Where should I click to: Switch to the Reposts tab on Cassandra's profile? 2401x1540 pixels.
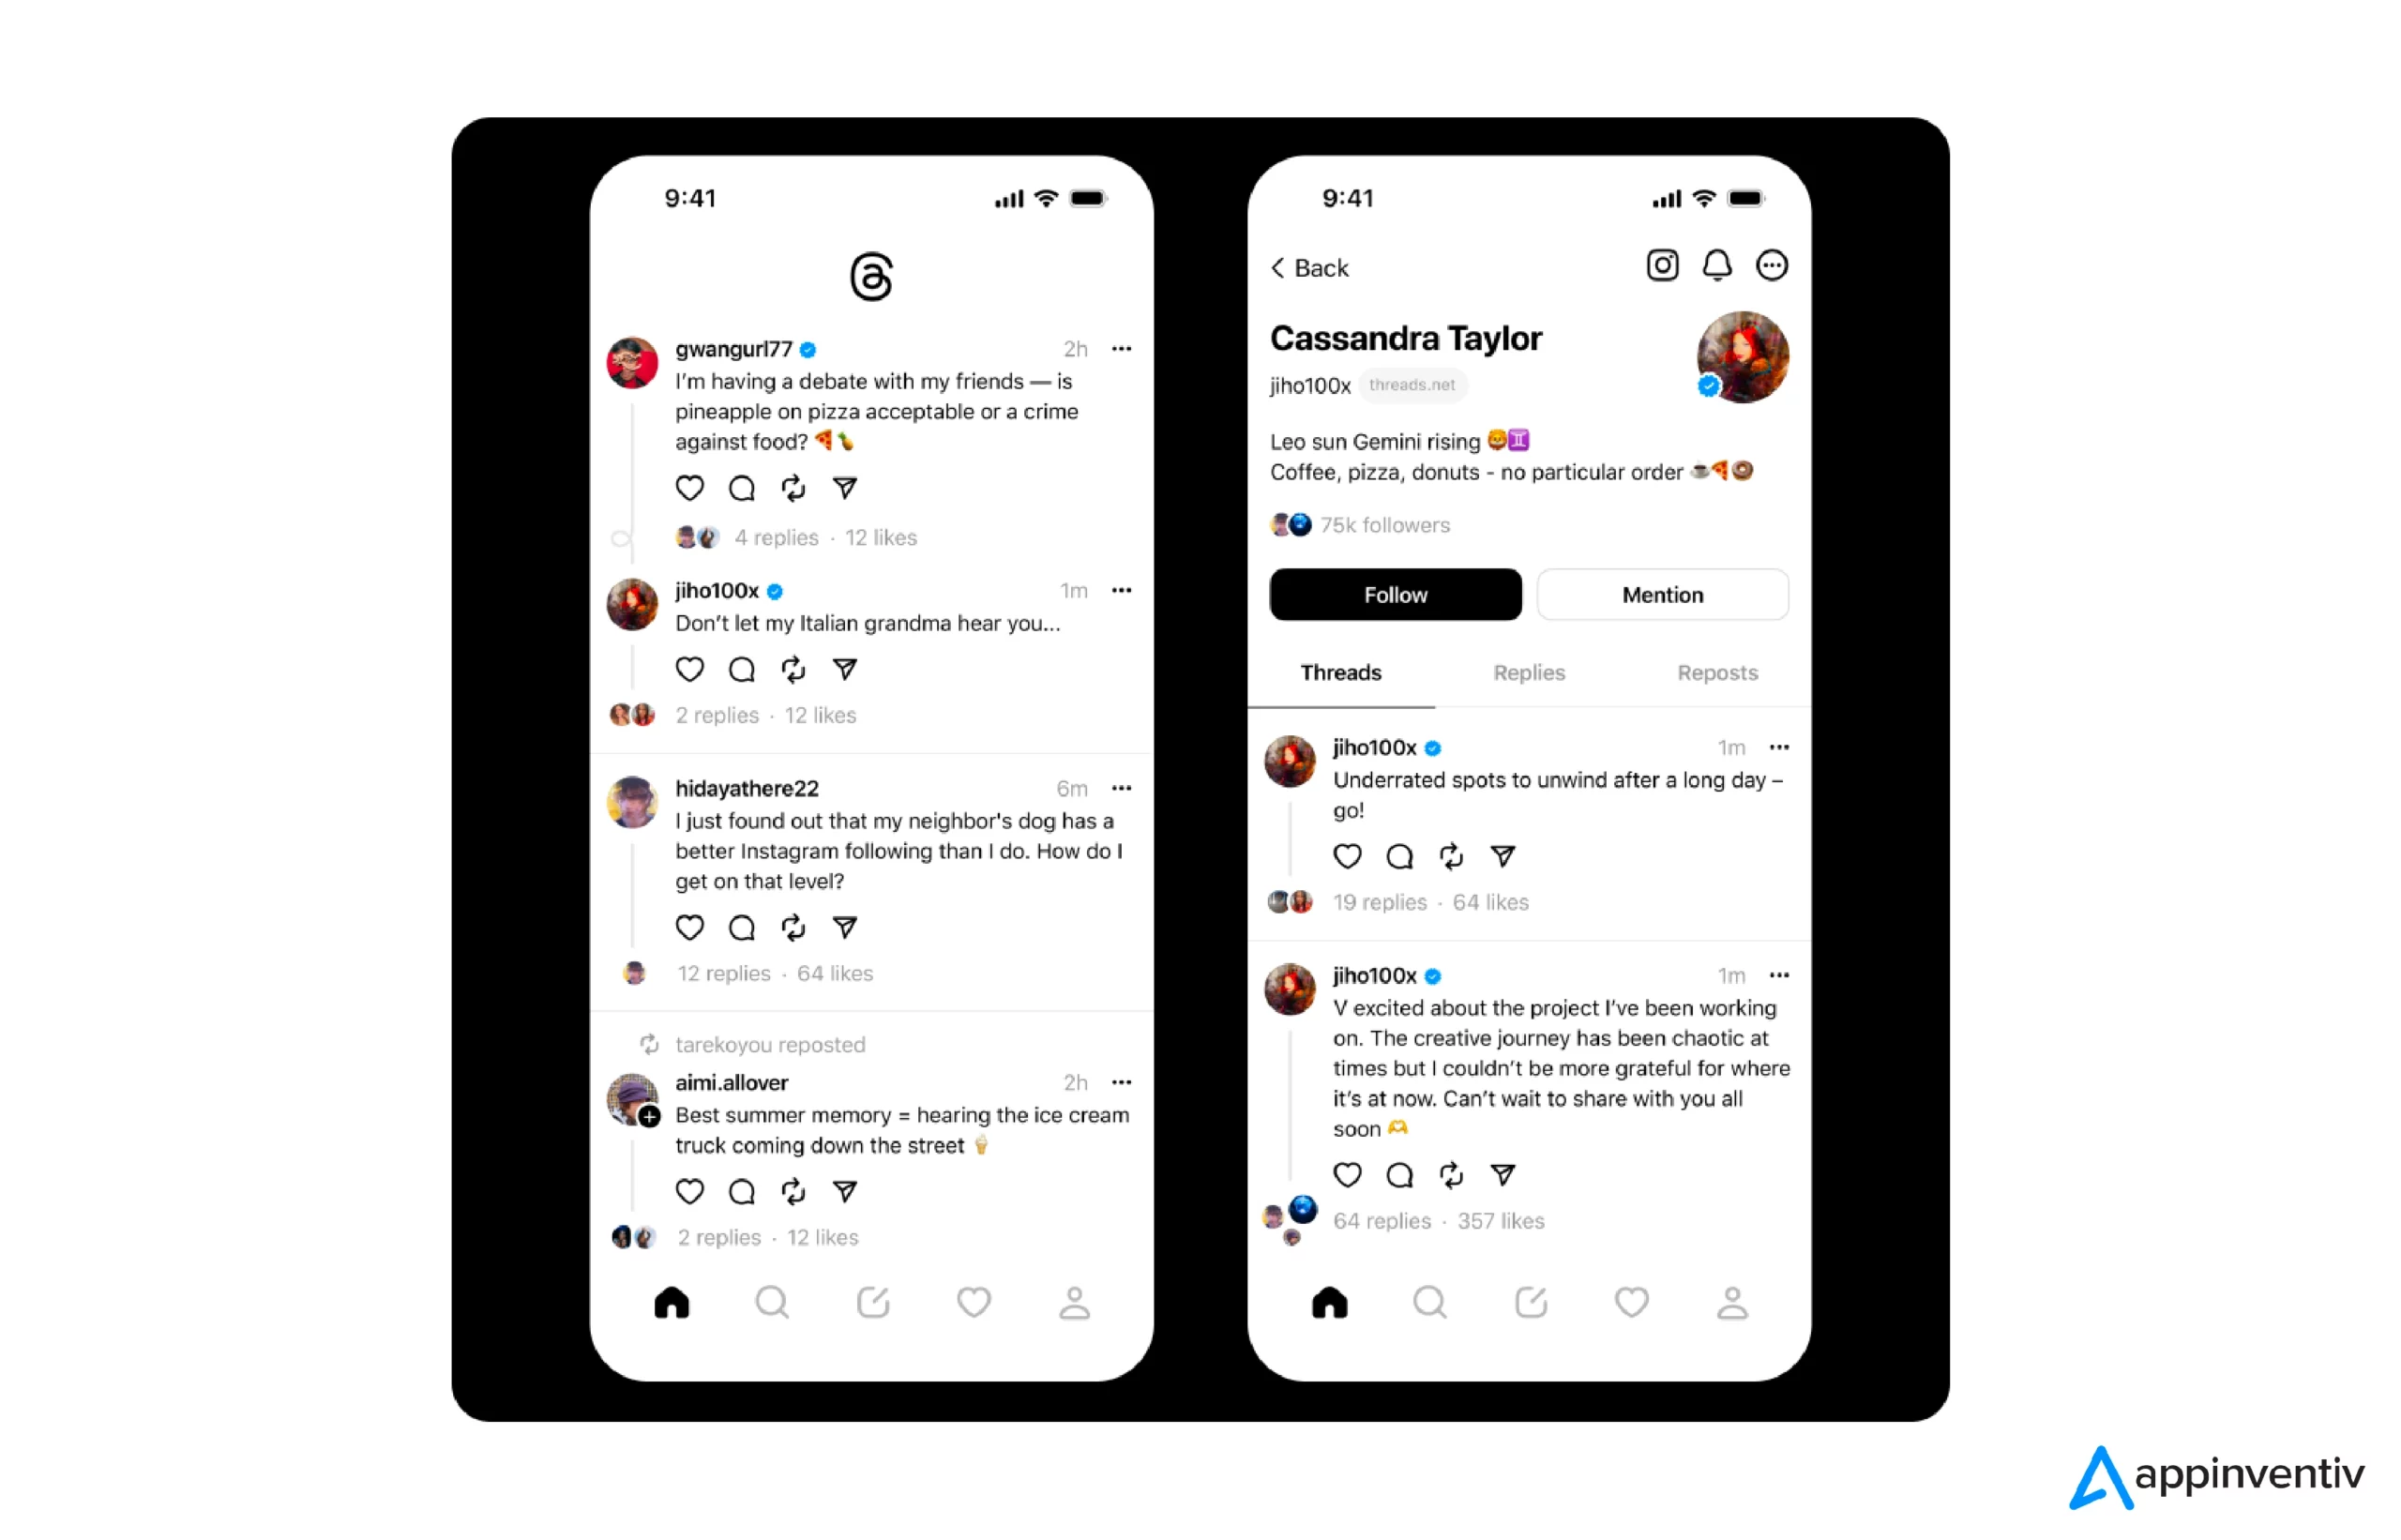click(x=1715, y=673)
